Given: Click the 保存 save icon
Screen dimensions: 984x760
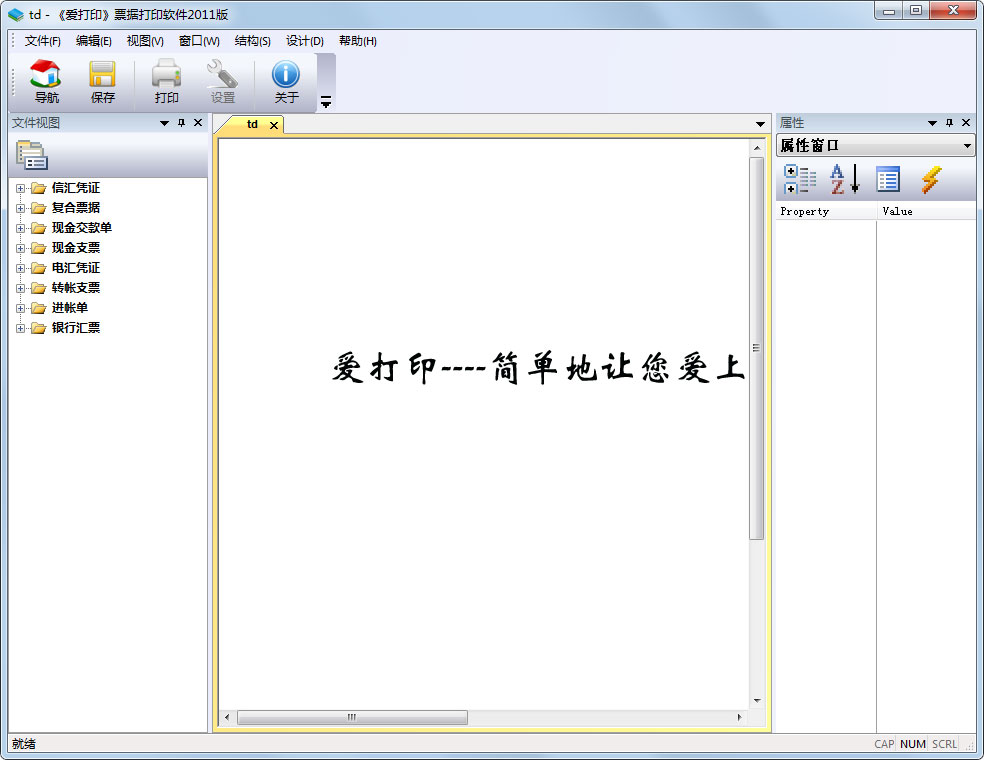Looking at the screenshot, I should [x=103, y=80].
